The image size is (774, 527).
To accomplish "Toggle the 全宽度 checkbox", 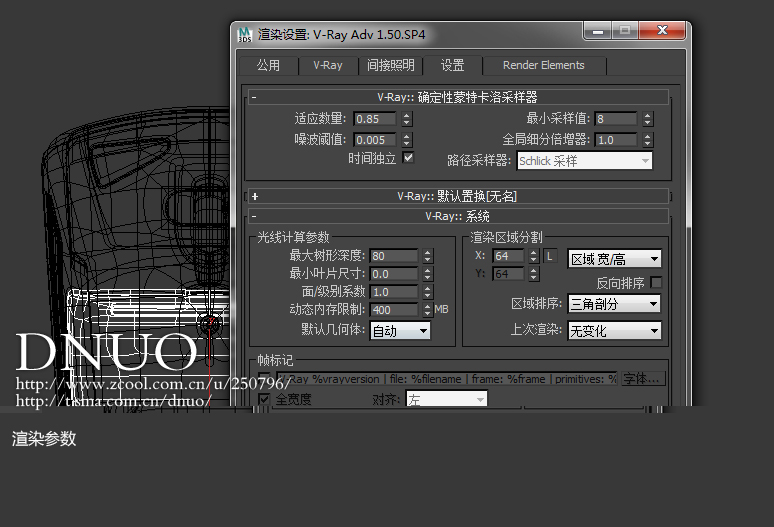I will (x=264, y=399).
